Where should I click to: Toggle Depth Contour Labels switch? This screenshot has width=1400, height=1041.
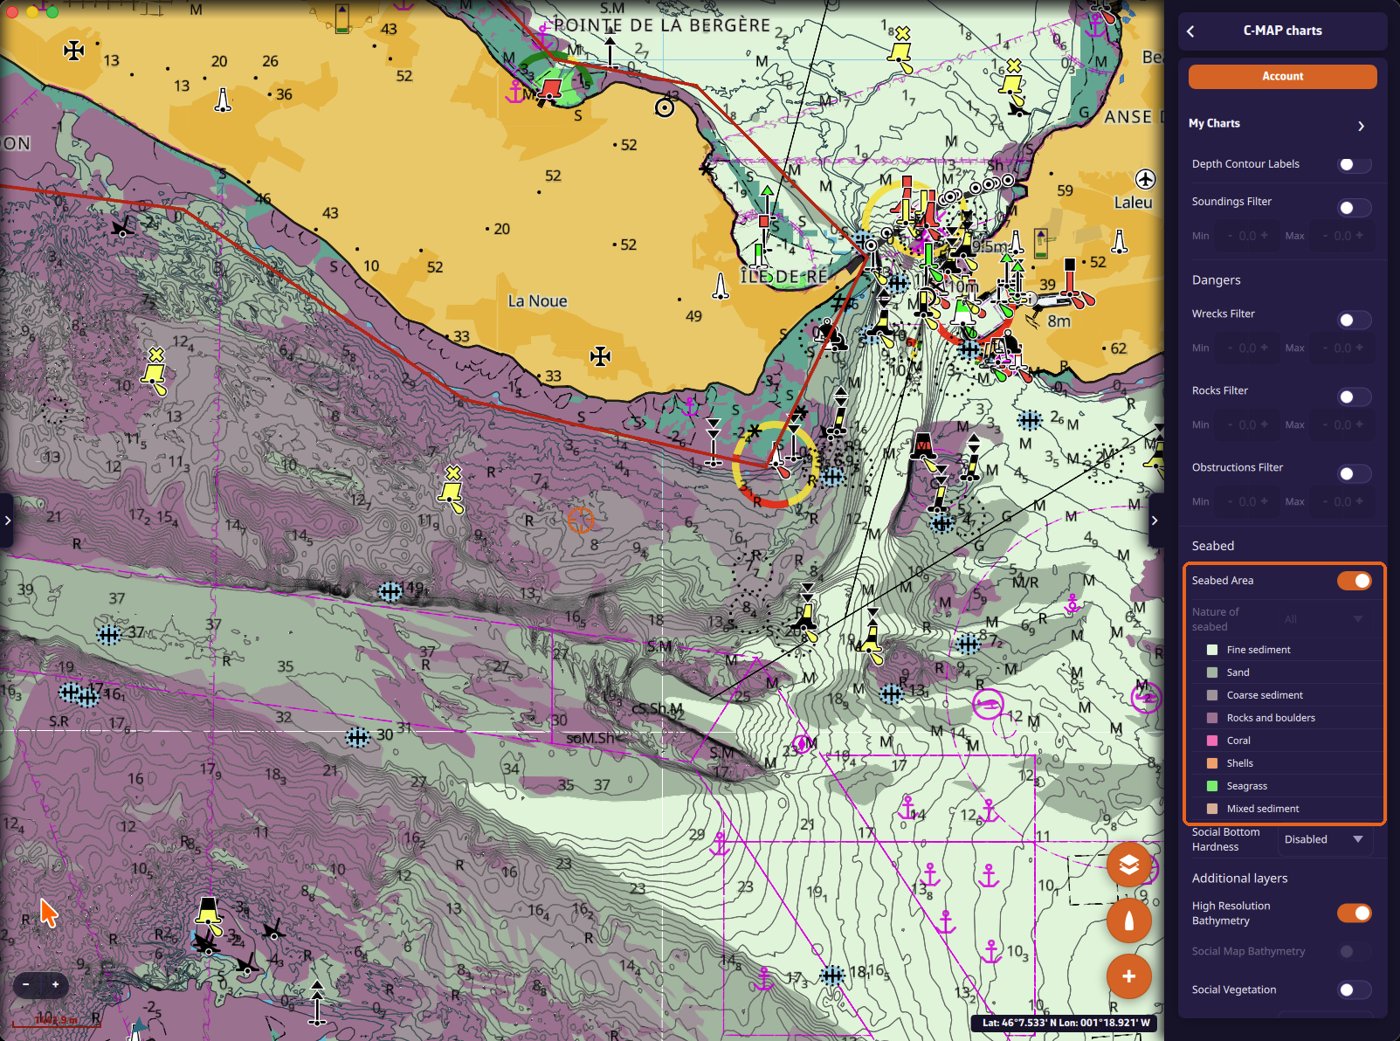[x=1354, y=164]
